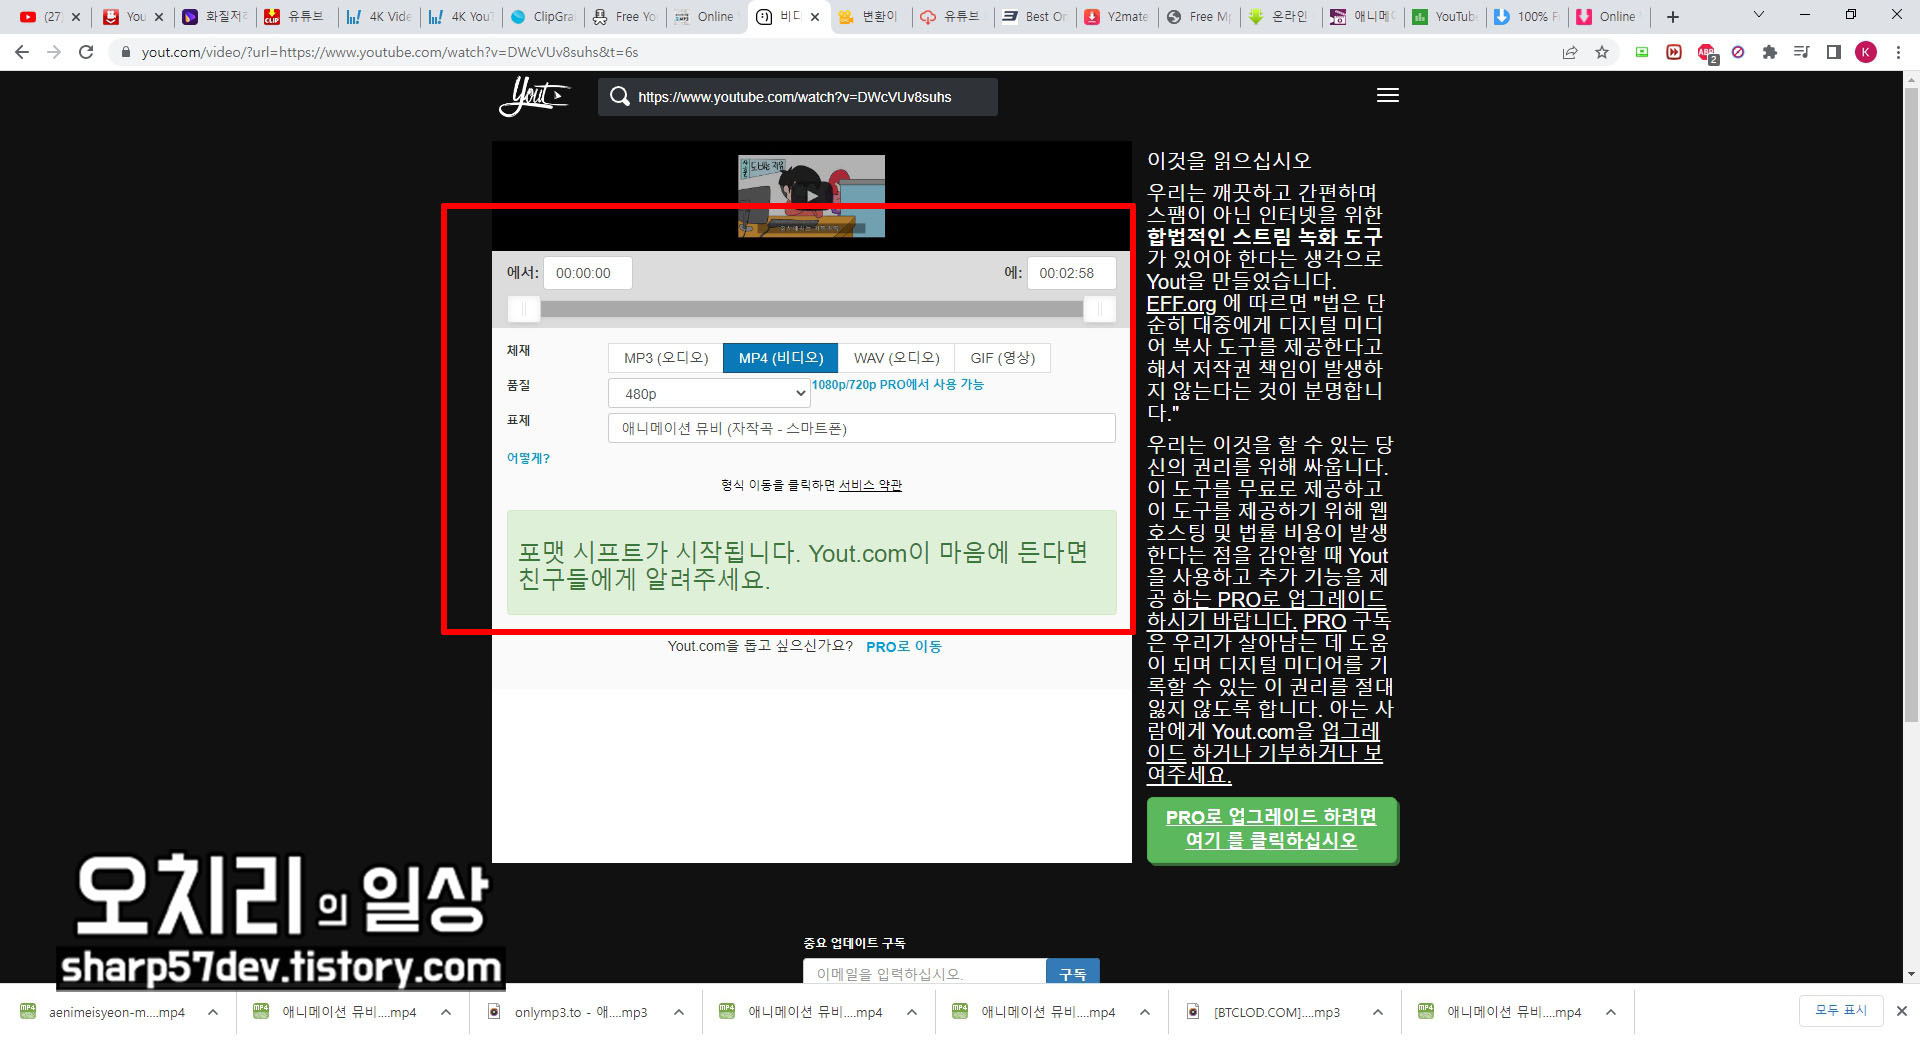
Task: Open the 480p quality dropdown
Action: pyautogui.click(x=709, y=393)
